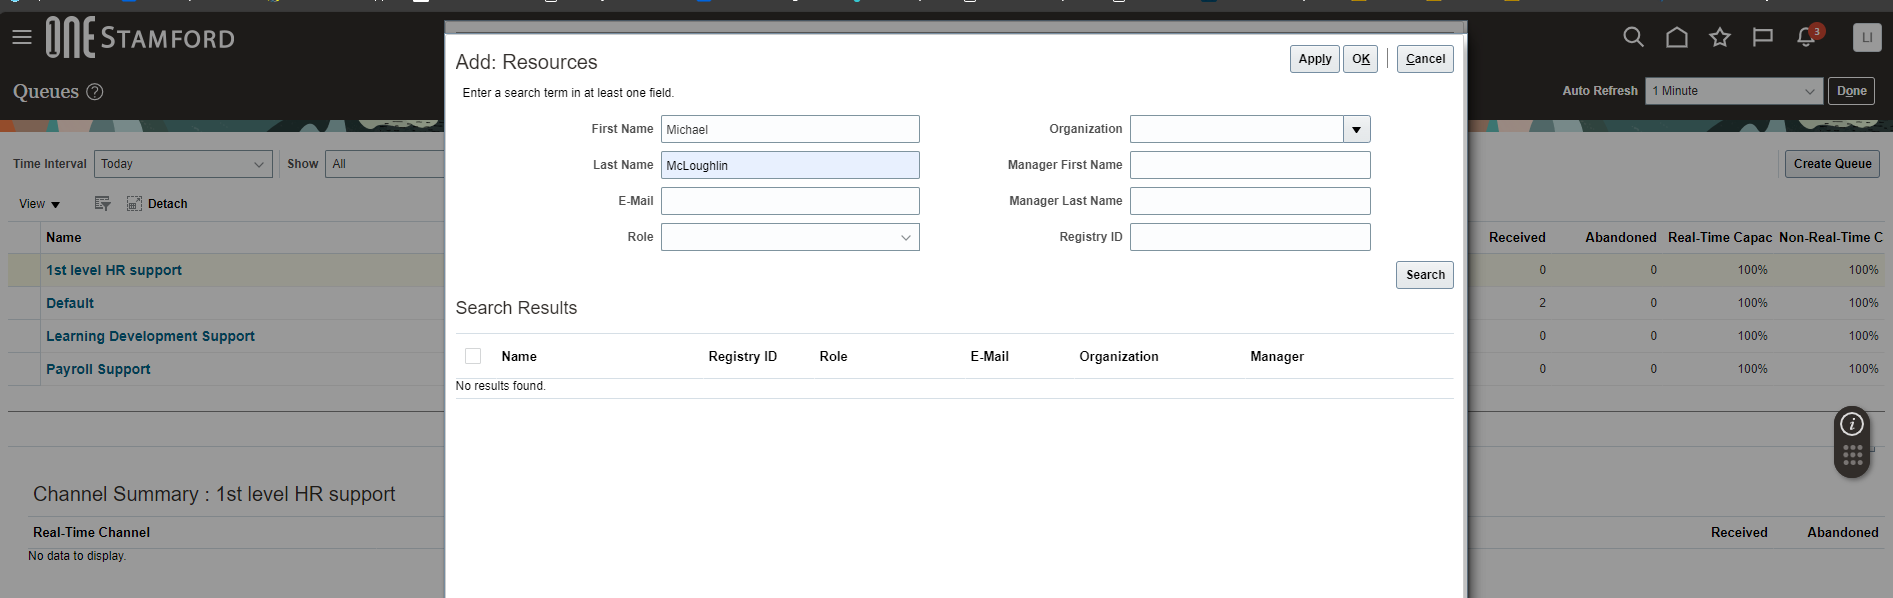This screenshot has height=598, width=1893.
Task: Click the Organization input box
Action: (x=1237, y=129)
